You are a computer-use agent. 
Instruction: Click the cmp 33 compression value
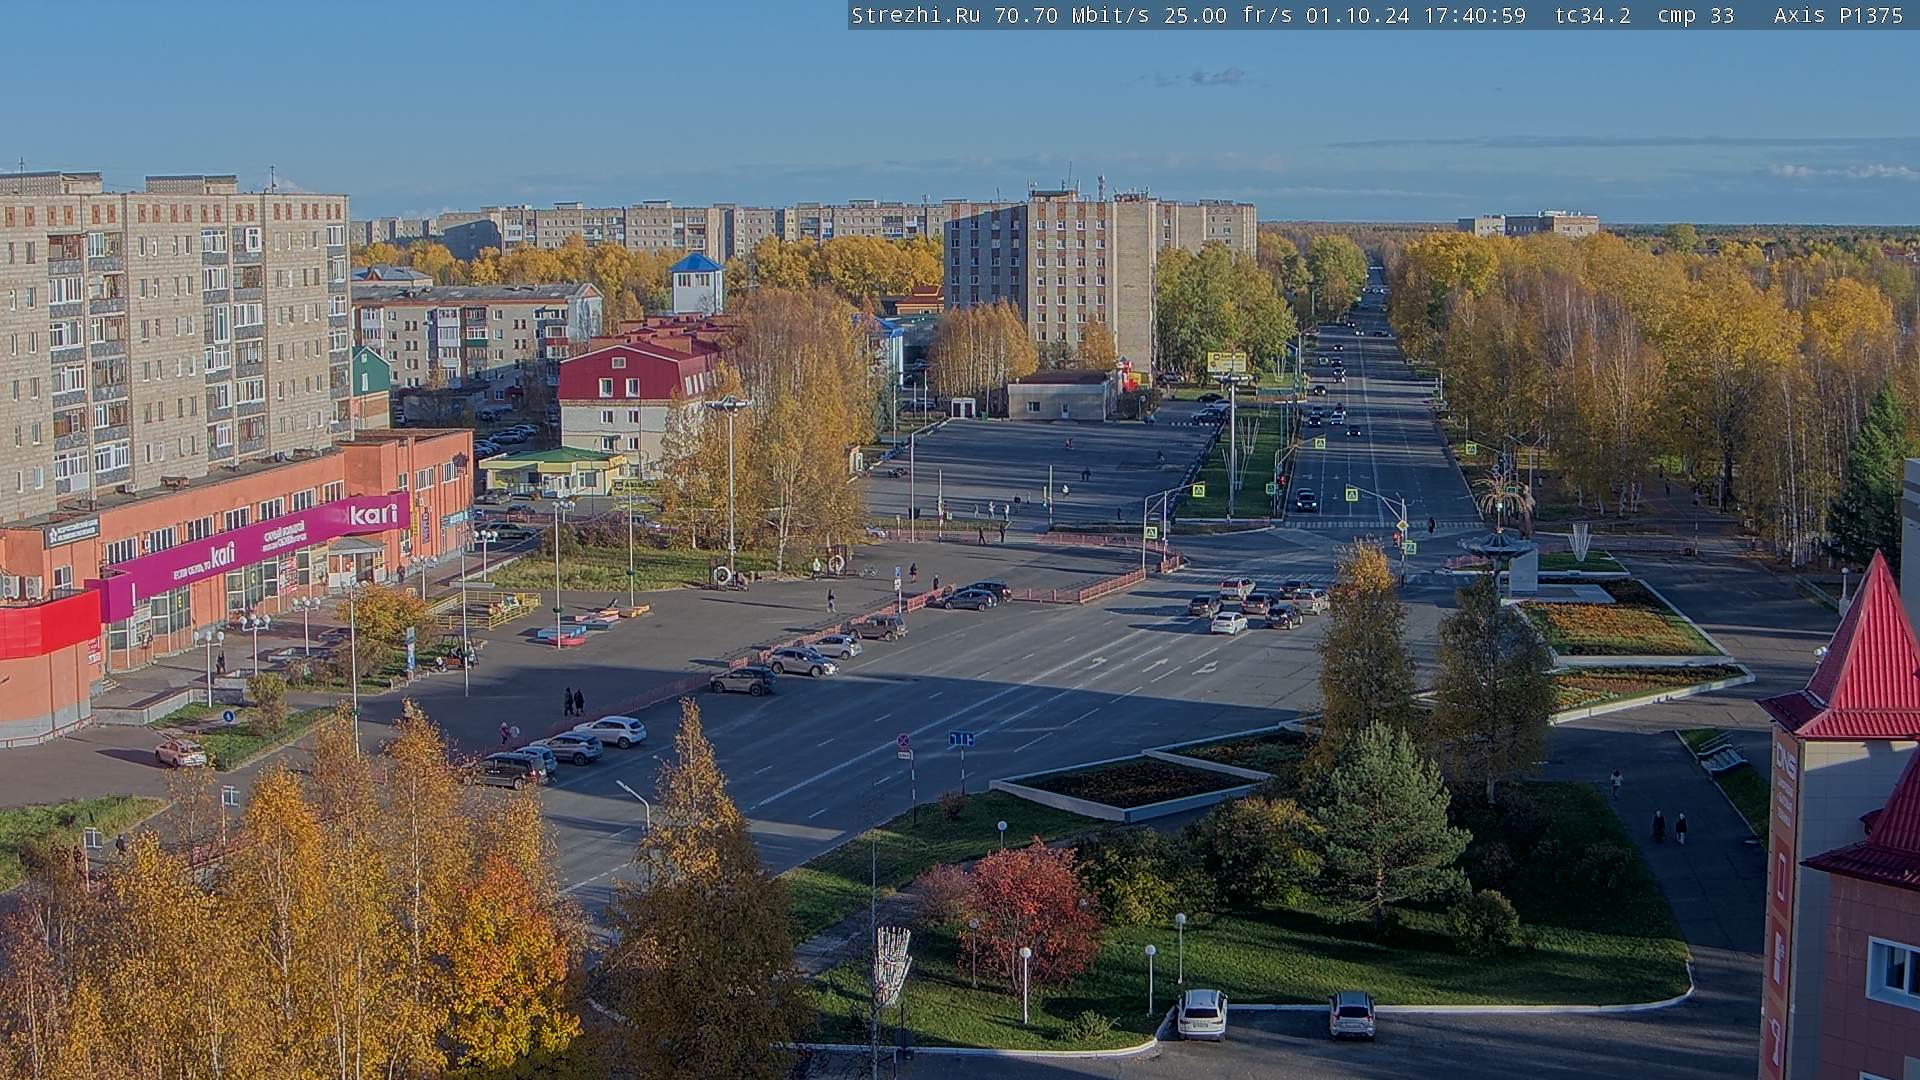point(1696,15)
